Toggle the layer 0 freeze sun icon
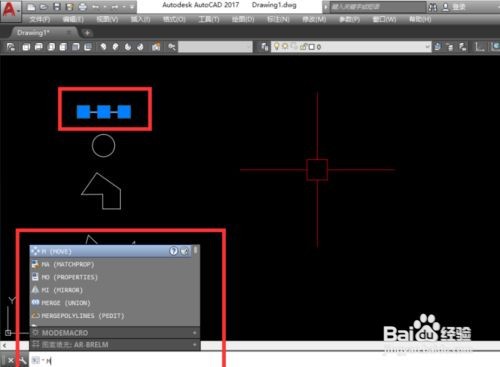The image size is (500, 367). pos(285,47)
